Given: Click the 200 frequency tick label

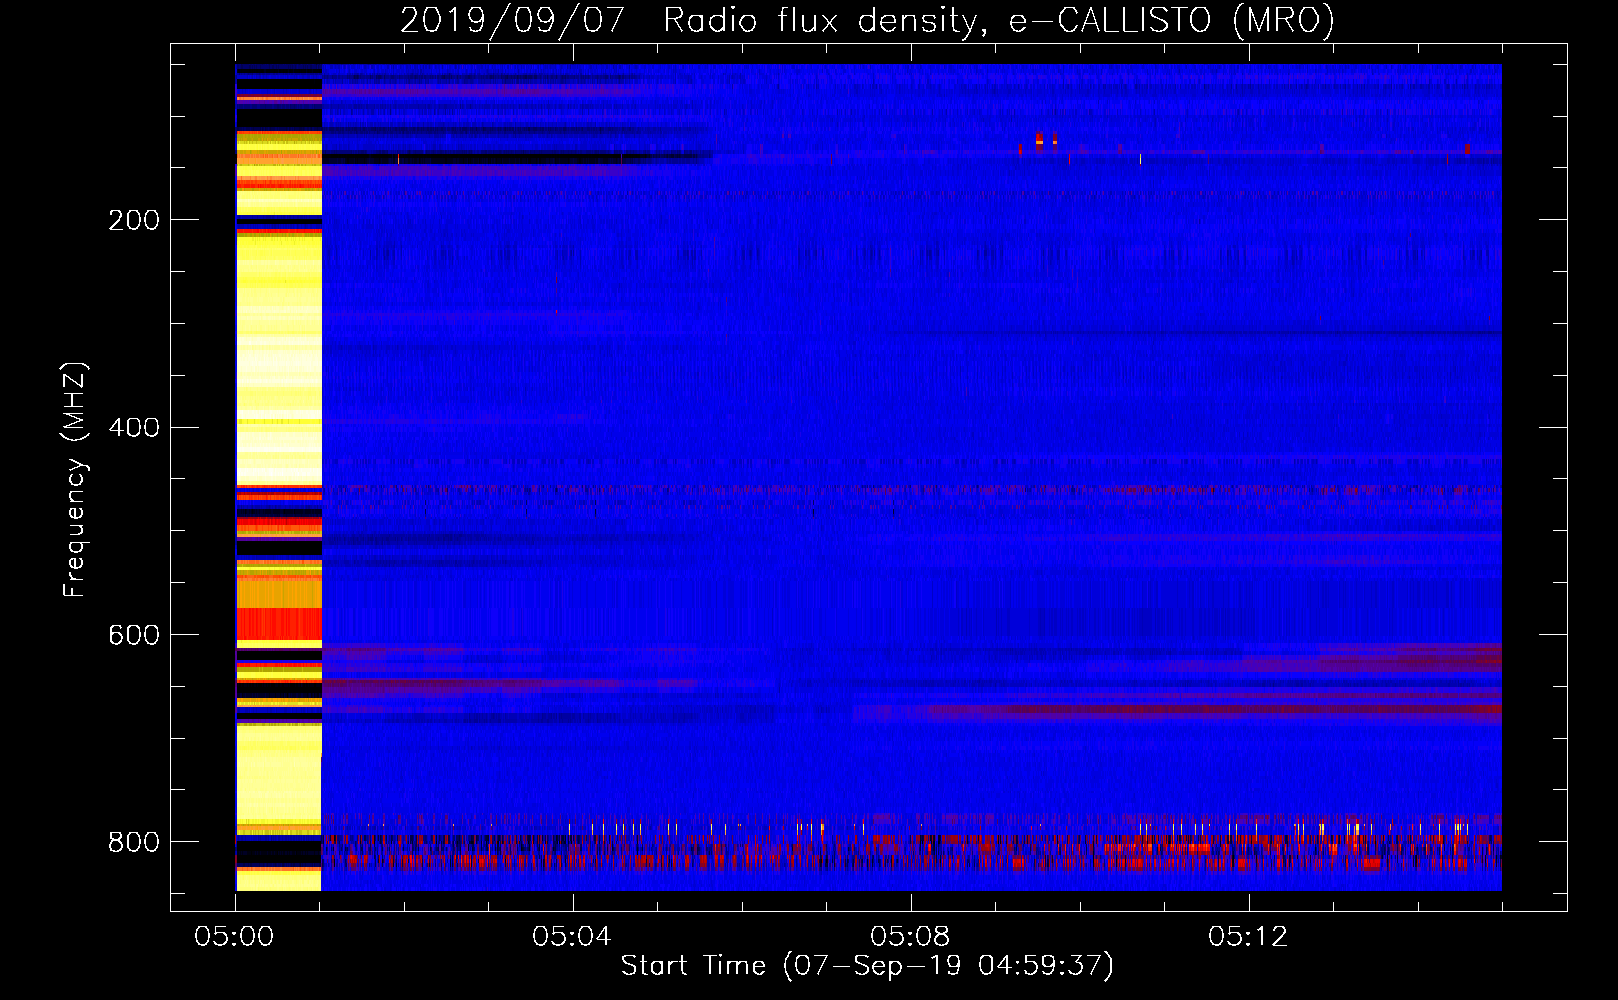Looking at the screenshot, I should (133, 220).
